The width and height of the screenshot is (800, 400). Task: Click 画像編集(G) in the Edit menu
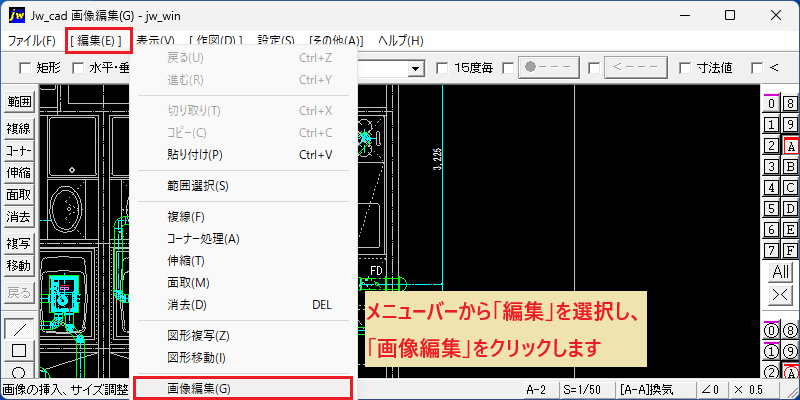(x=243, y=389)
